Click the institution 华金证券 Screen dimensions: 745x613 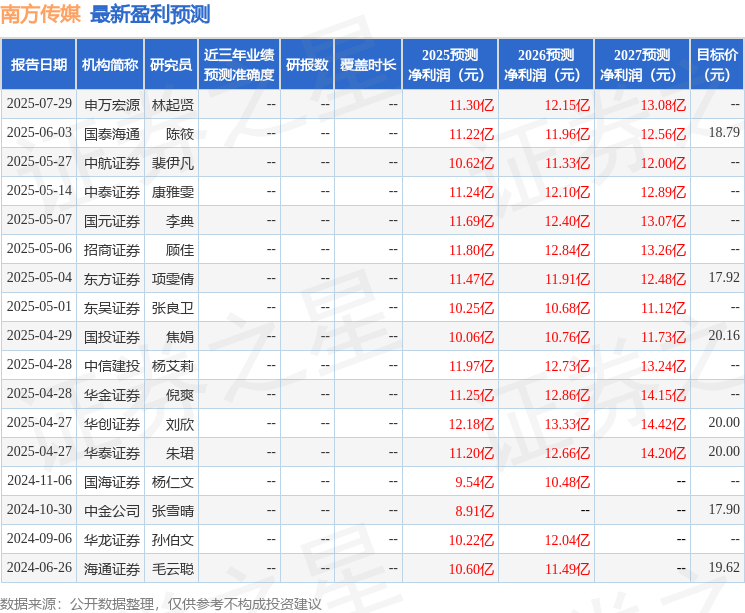pyautogui.click(x=112, y=394)
